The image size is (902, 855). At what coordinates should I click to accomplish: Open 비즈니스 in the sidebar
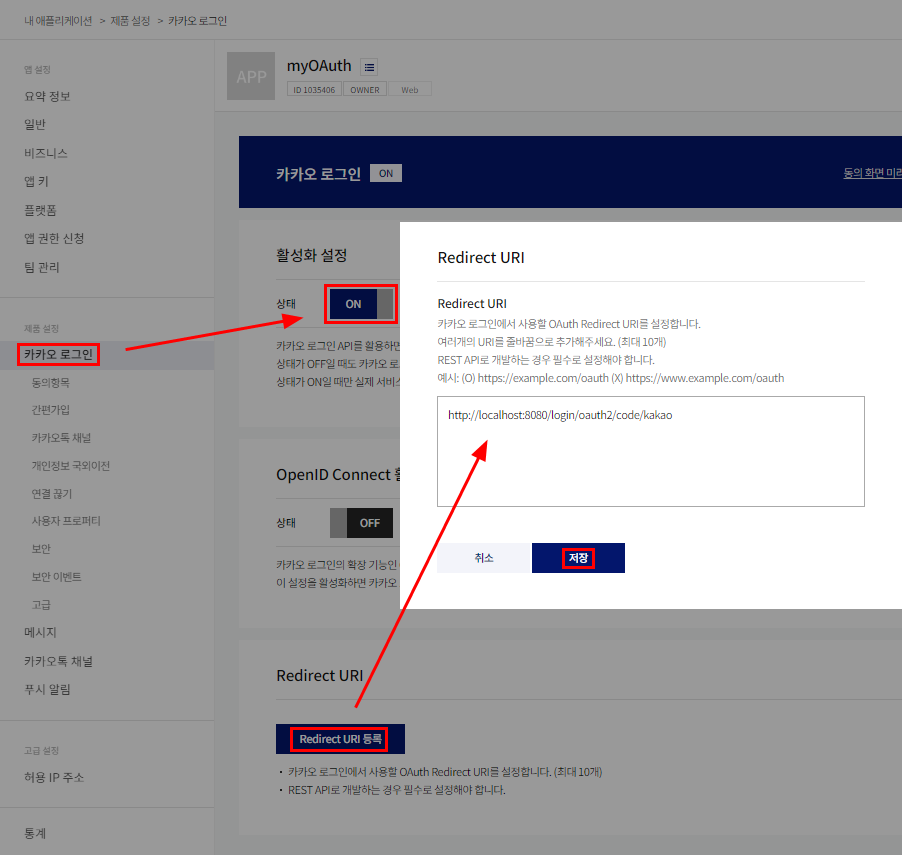pos(46,153)
